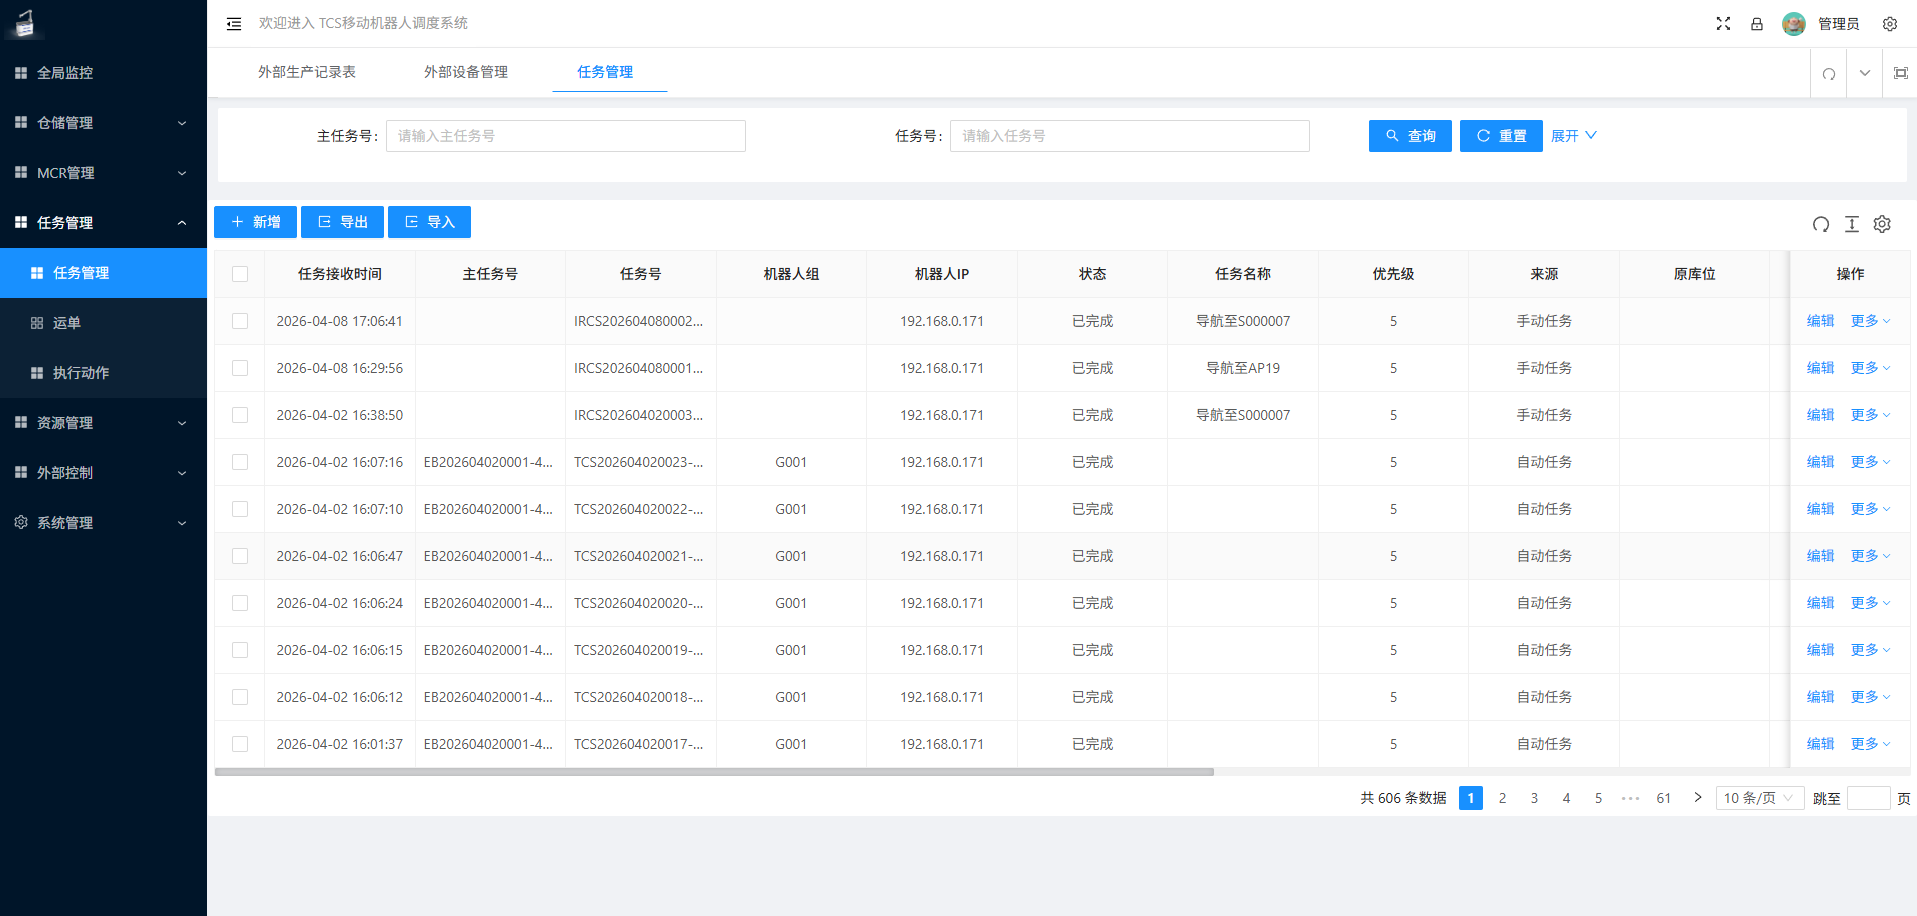Viewport: 1917px width, 916px height.
Task: Click the 新增 add button
Action: coord(255,222)
